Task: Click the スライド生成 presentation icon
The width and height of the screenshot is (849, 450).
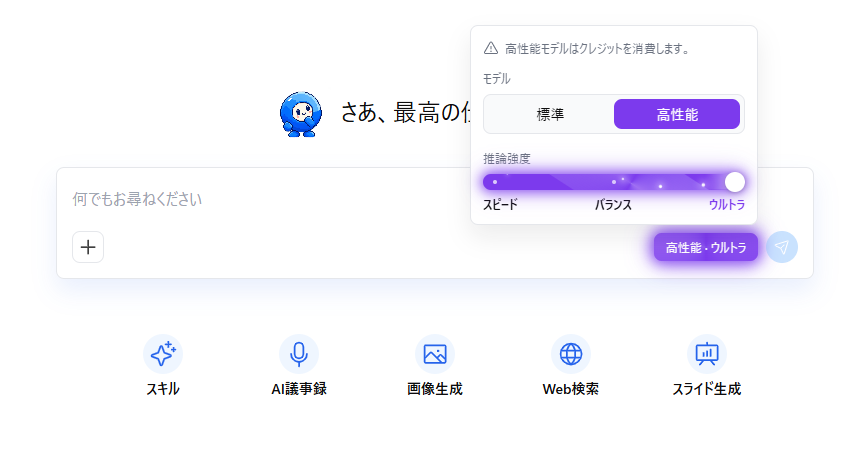Action: tap(707, 354)
